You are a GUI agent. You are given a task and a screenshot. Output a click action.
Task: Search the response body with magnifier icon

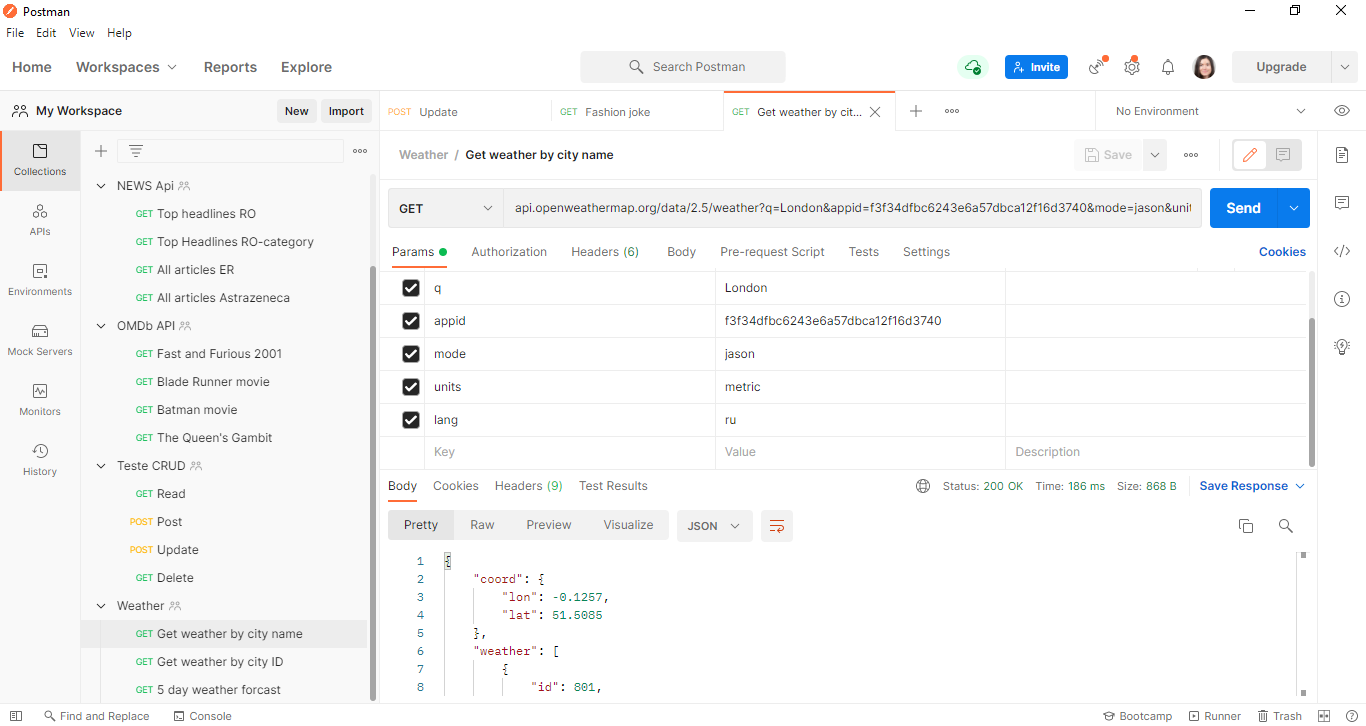[x=1286, y=526]
